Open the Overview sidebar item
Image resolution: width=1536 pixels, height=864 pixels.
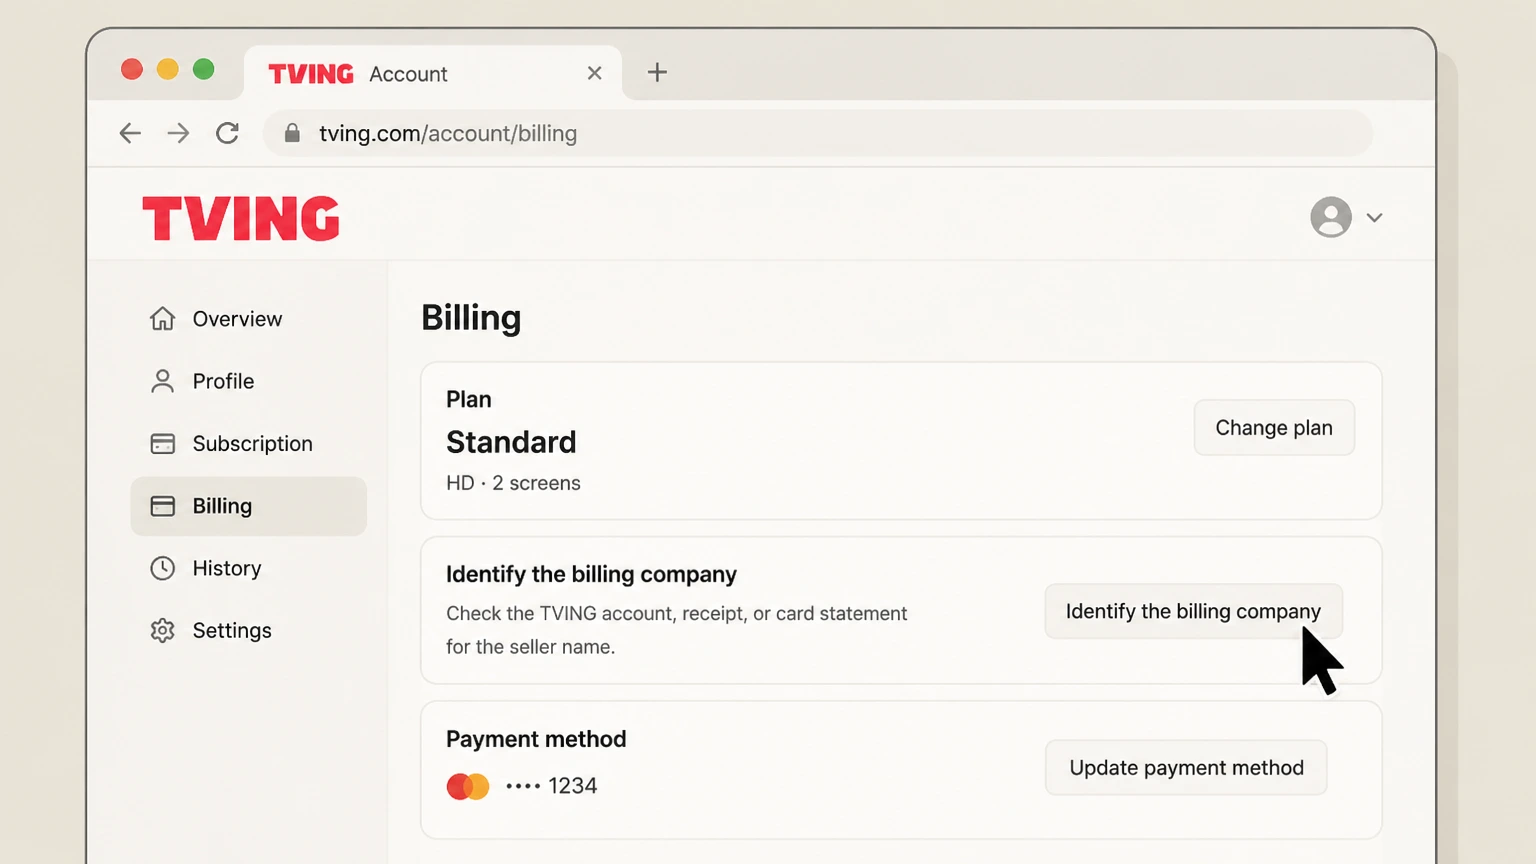(248, 319)
